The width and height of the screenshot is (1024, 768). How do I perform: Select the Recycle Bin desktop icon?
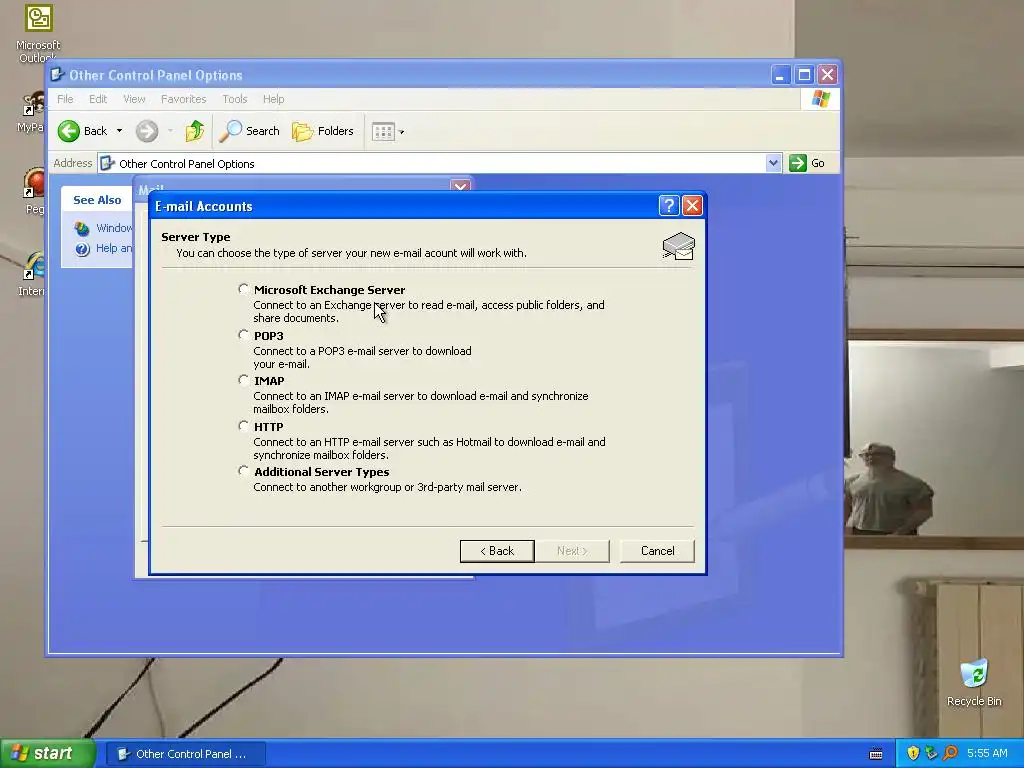click(x=974, y=682)
